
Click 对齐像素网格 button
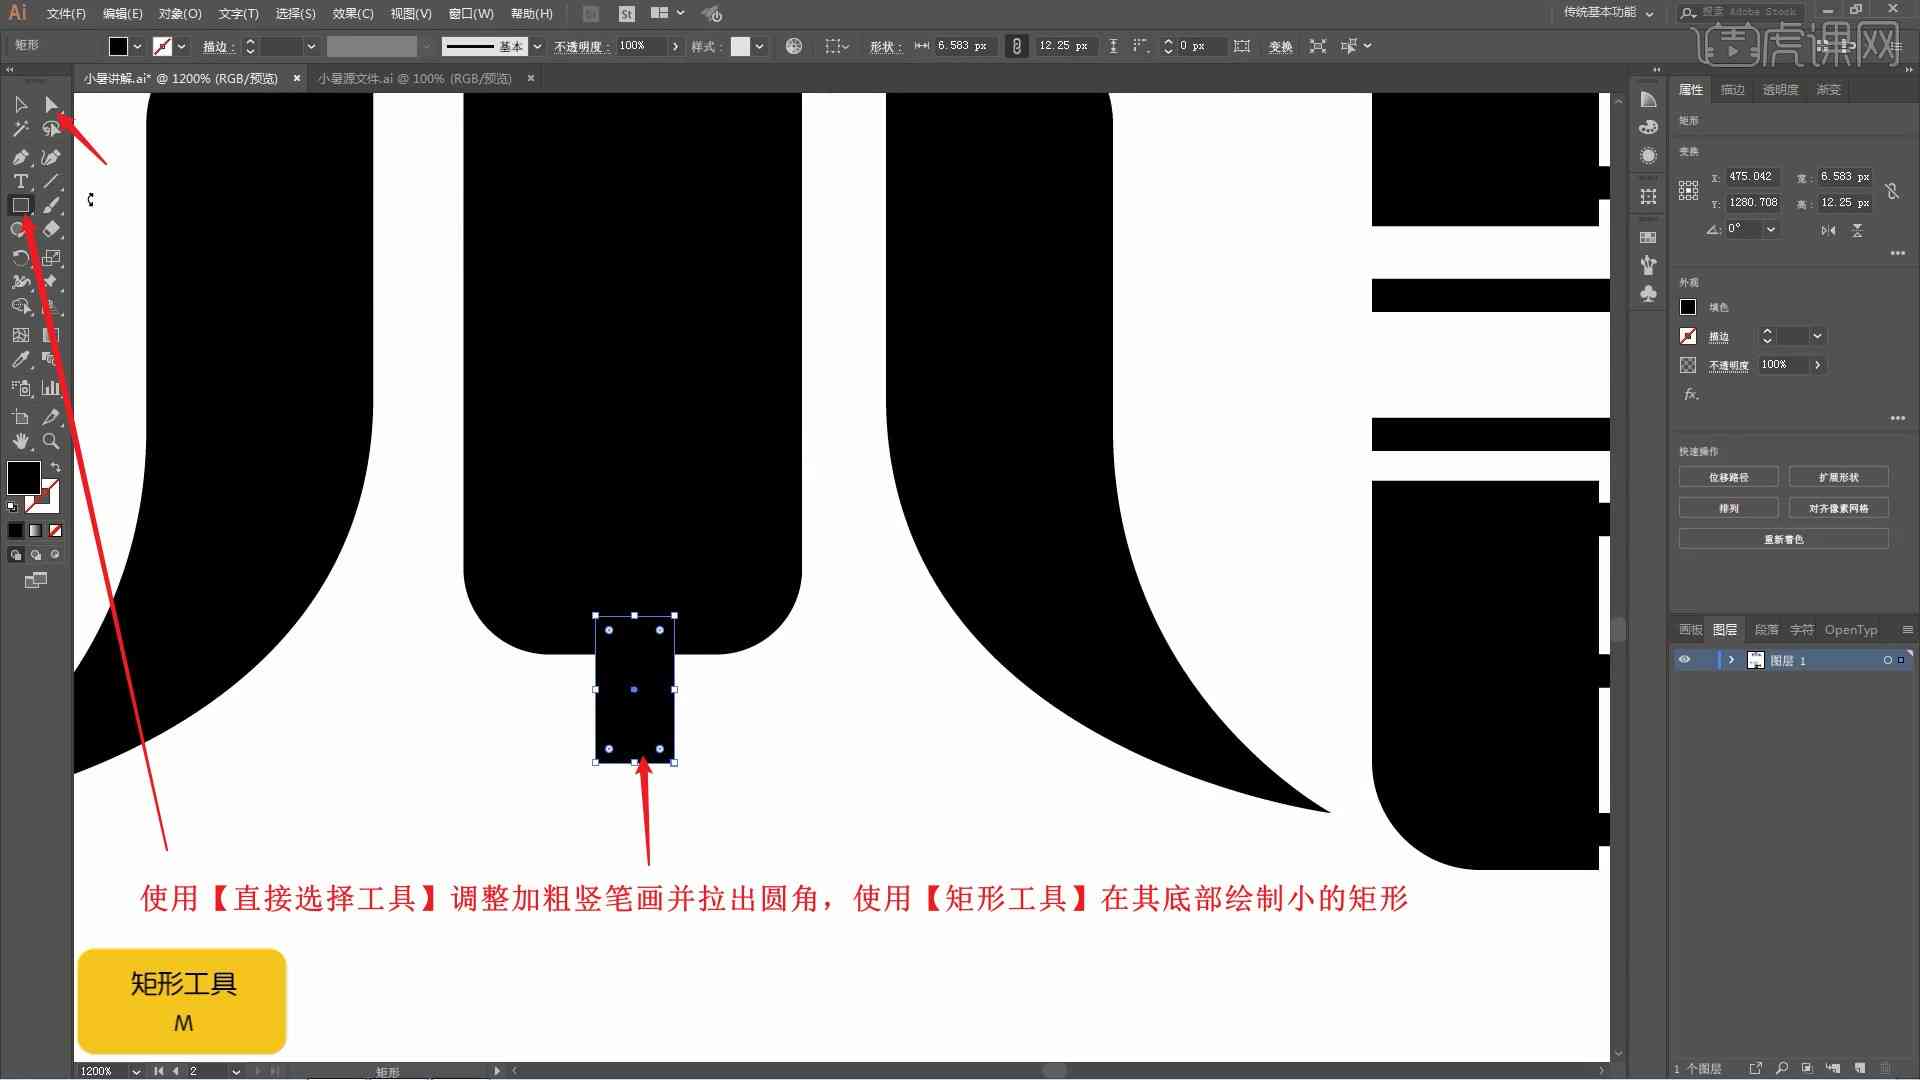[x=1838, y=508]
